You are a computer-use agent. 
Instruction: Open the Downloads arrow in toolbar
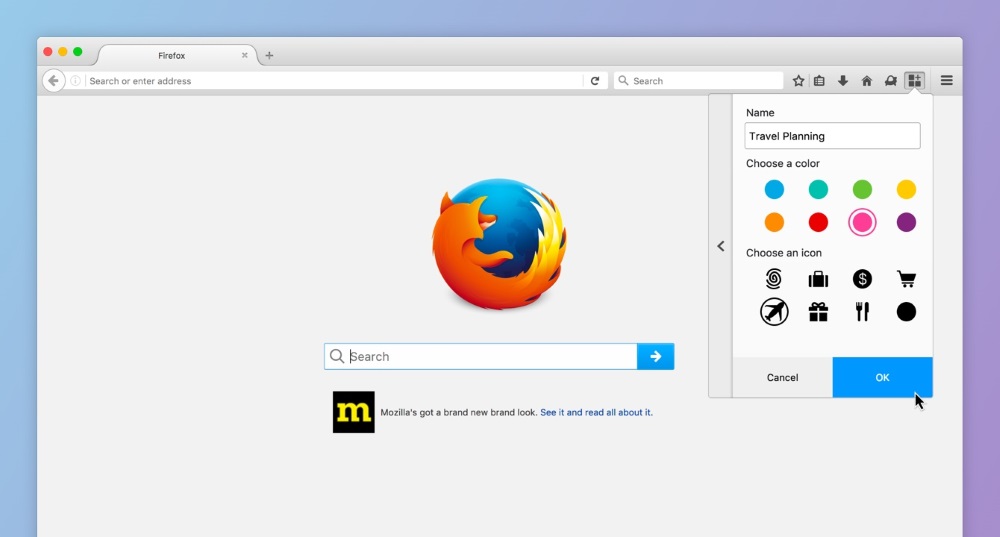[x=843, y=81]
